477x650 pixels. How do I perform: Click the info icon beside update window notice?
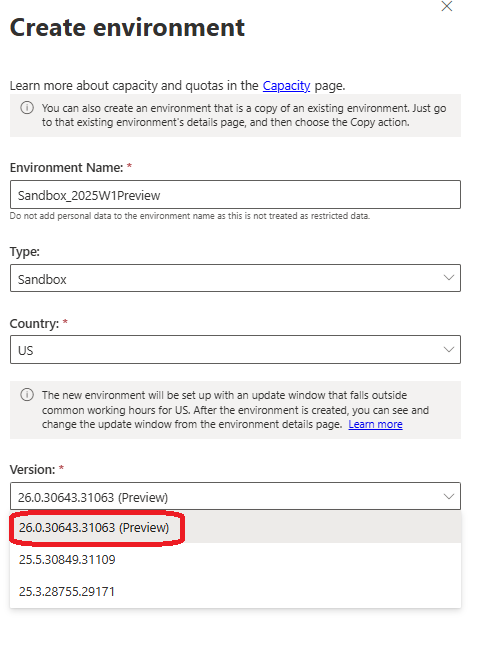click(27, 395)
